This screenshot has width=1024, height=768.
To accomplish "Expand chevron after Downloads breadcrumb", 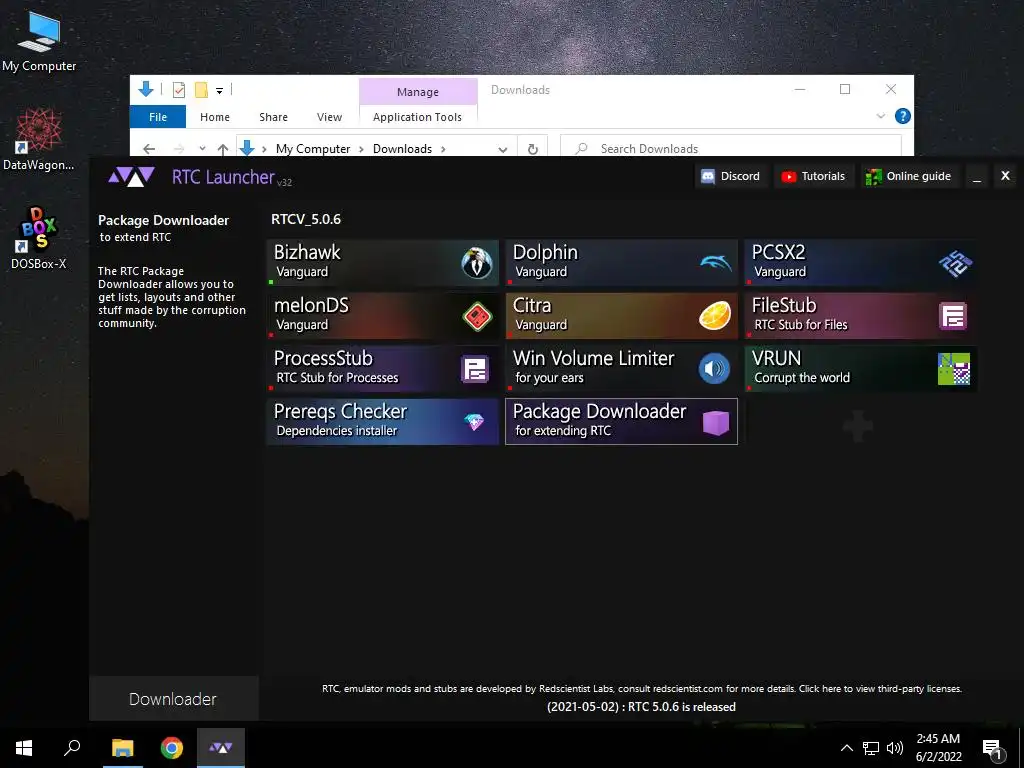I will coord(443,149).
